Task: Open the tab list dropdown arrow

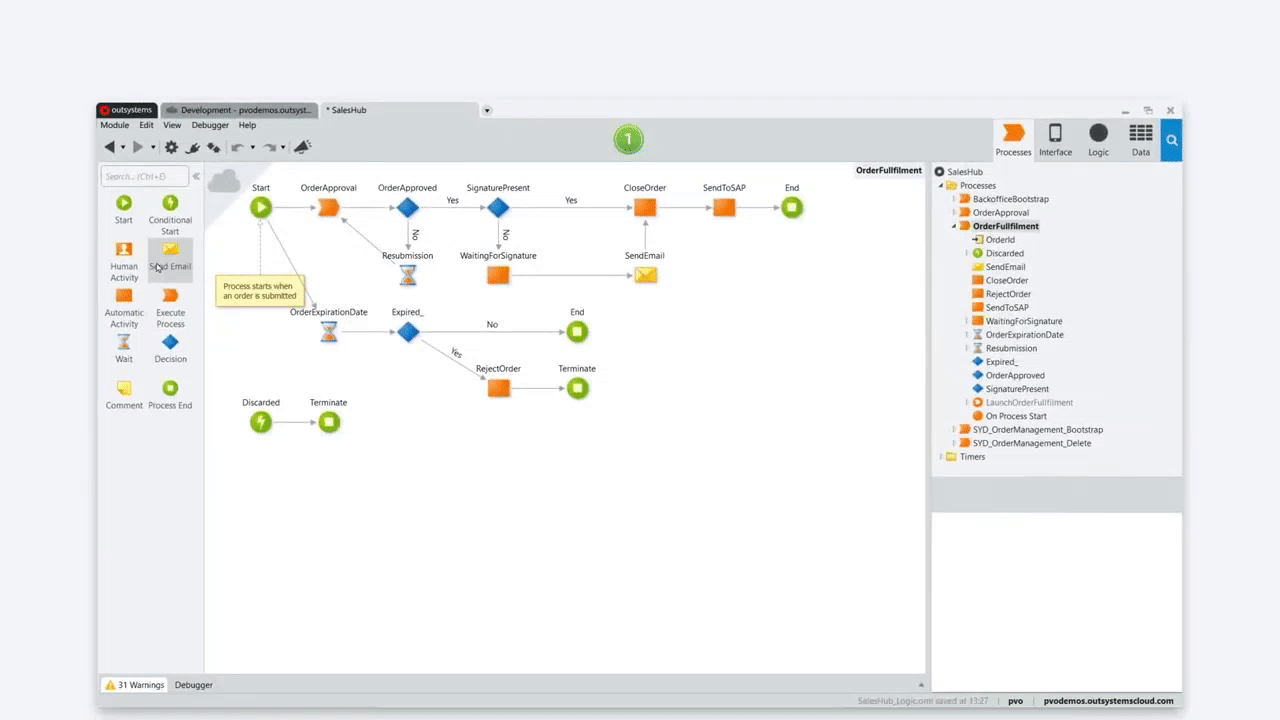Action: [487, 110]
